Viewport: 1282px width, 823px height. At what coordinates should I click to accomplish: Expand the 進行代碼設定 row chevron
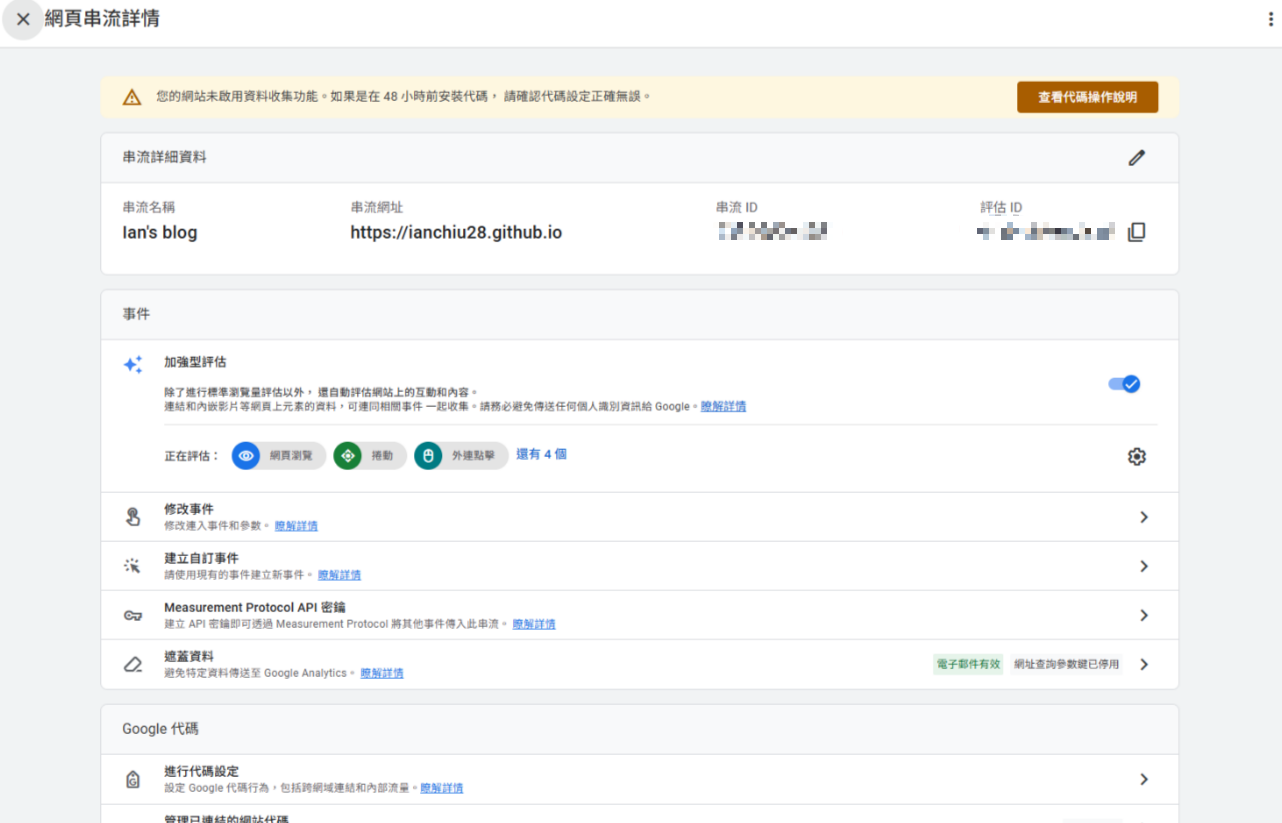click(x=1144, y=779)
